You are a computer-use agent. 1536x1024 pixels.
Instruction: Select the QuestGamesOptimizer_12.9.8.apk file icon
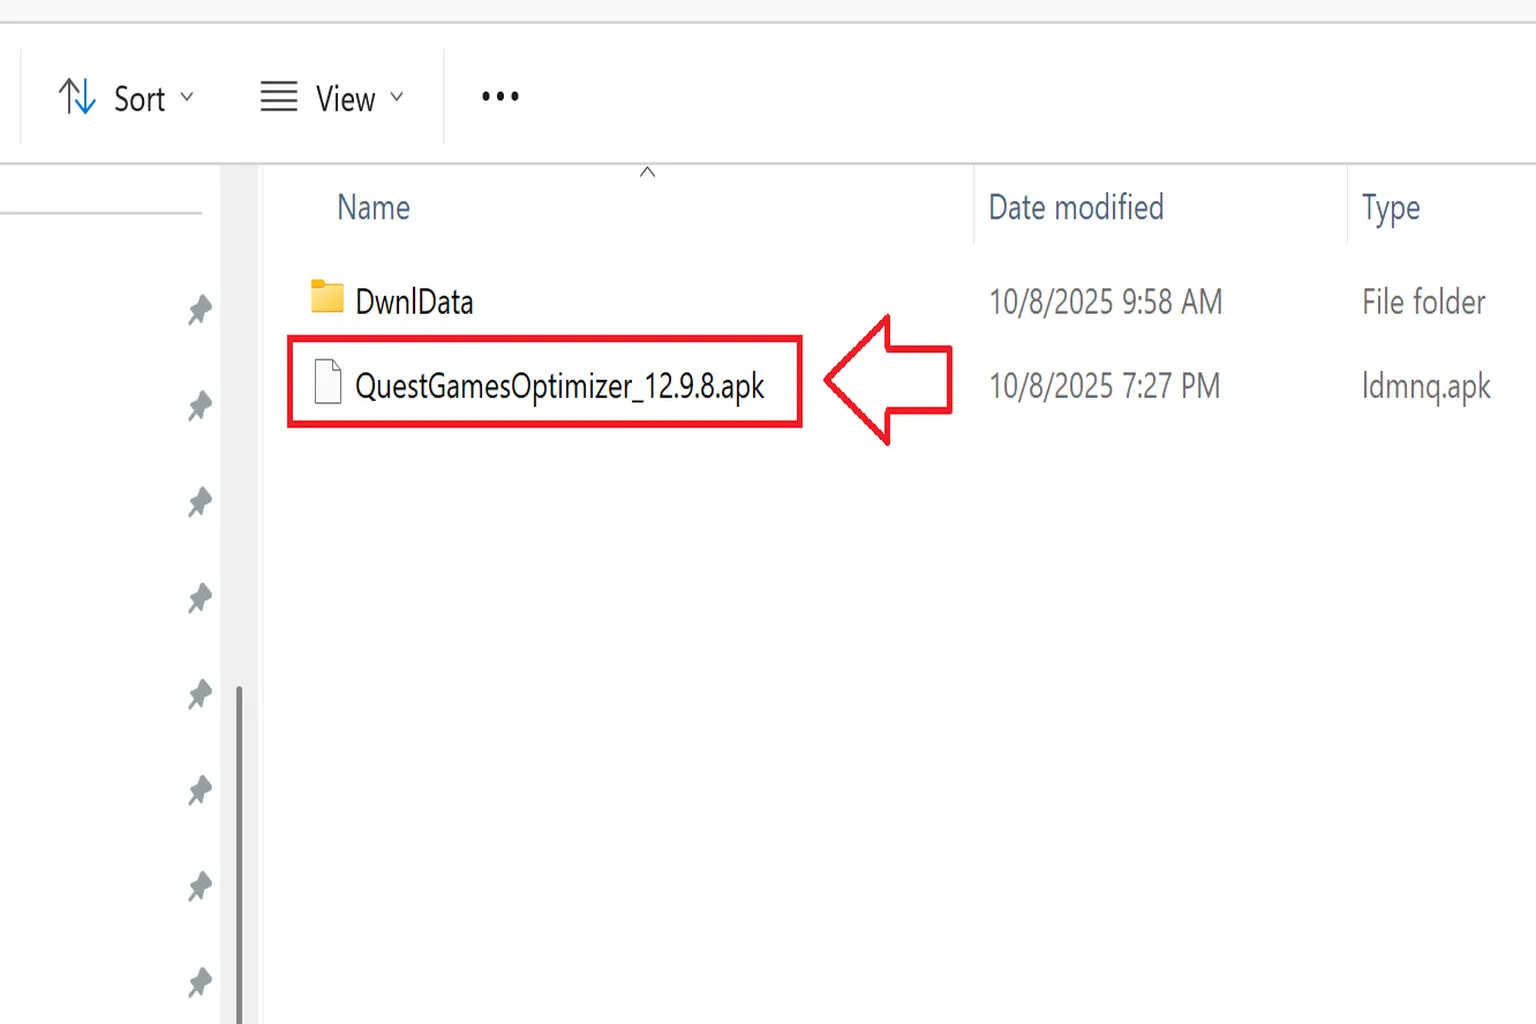tap(328, 381)
